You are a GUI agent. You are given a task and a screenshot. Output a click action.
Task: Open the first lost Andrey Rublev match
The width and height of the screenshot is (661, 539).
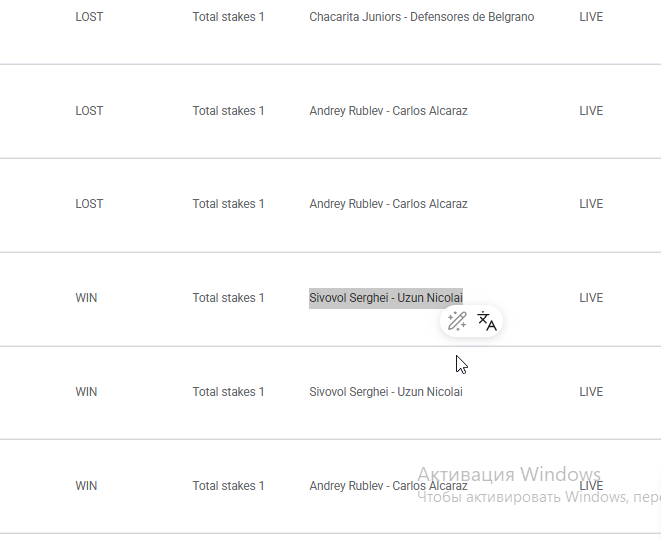coord(388,111)
